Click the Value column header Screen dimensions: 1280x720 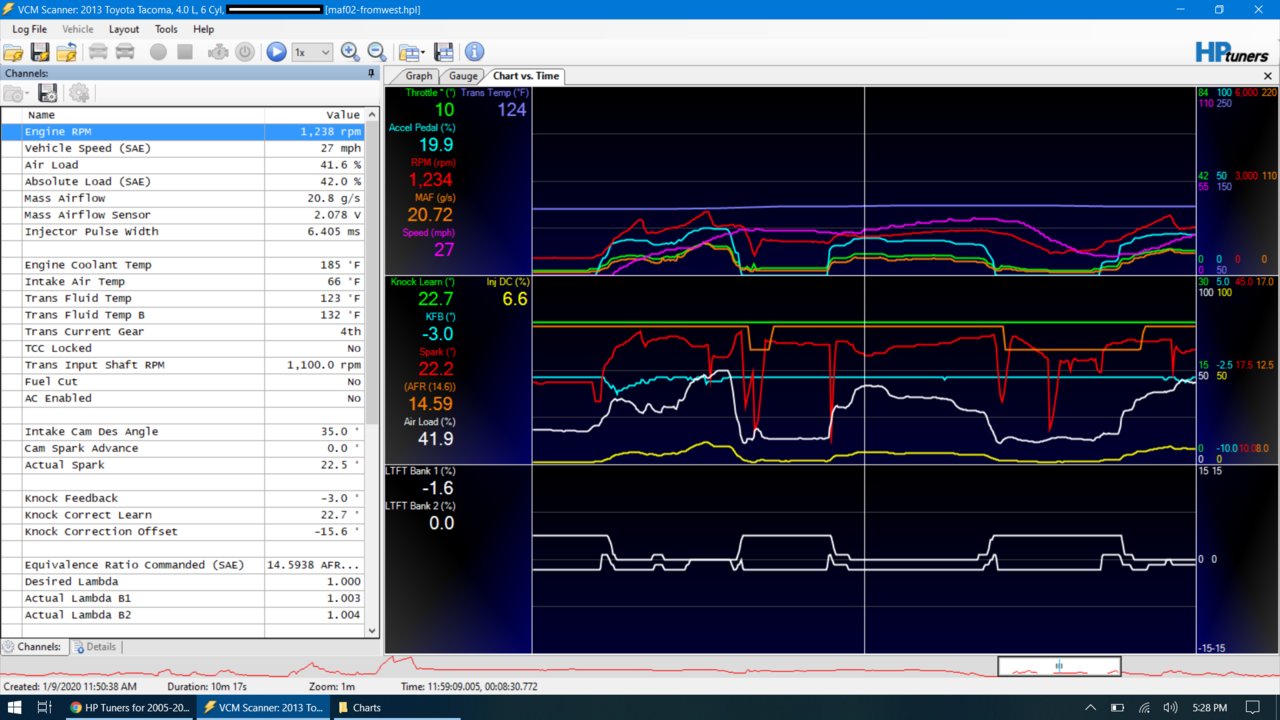click(315, 115)
